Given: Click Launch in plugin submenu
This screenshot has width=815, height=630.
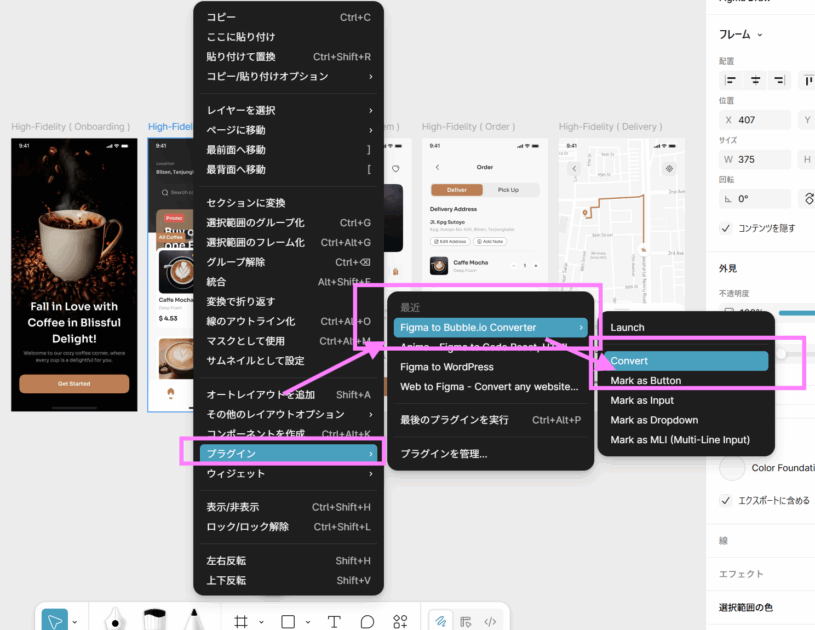Looking at the screenshot, I should [686, 327].
